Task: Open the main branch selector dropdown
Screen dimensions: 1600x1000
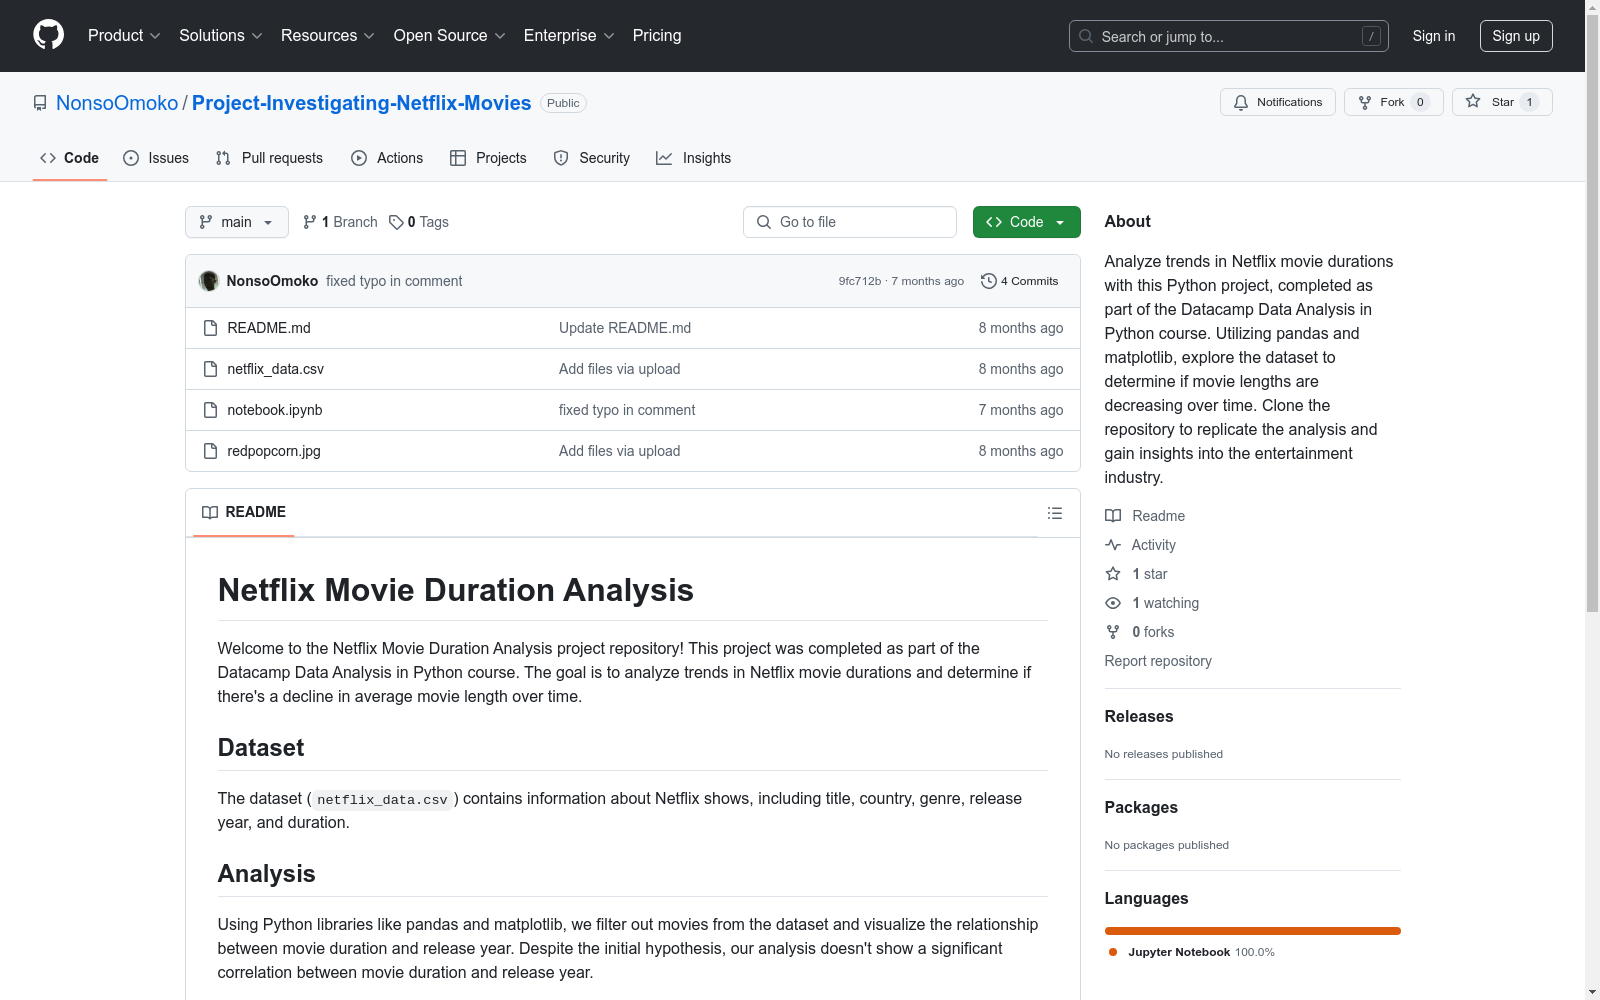Action: click(x=237, y=222)
